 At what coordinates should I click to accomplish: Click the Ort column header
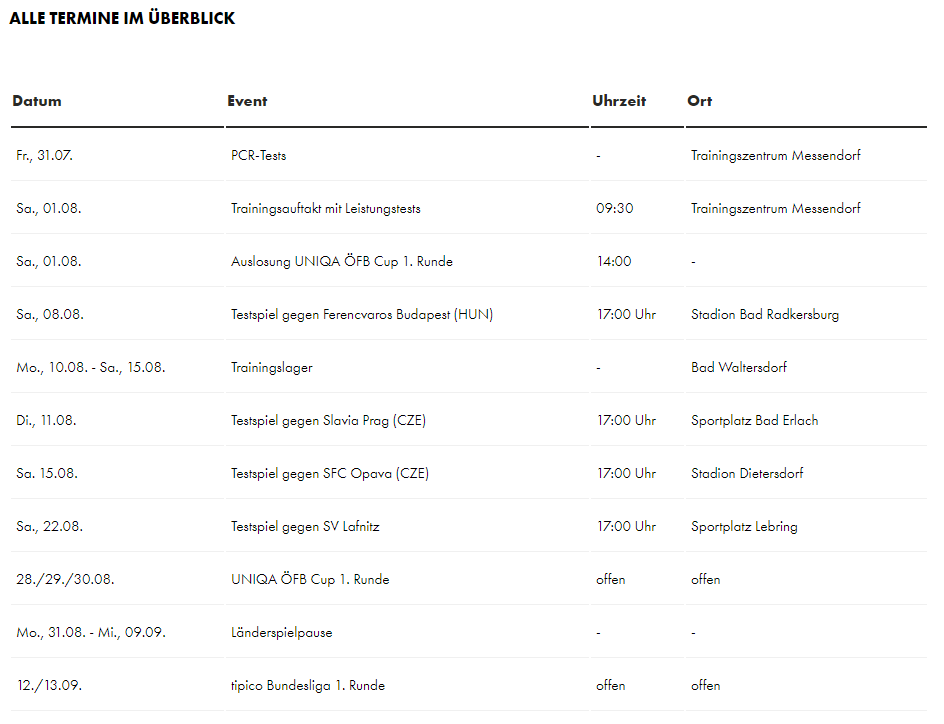click(x=700, y=101)
